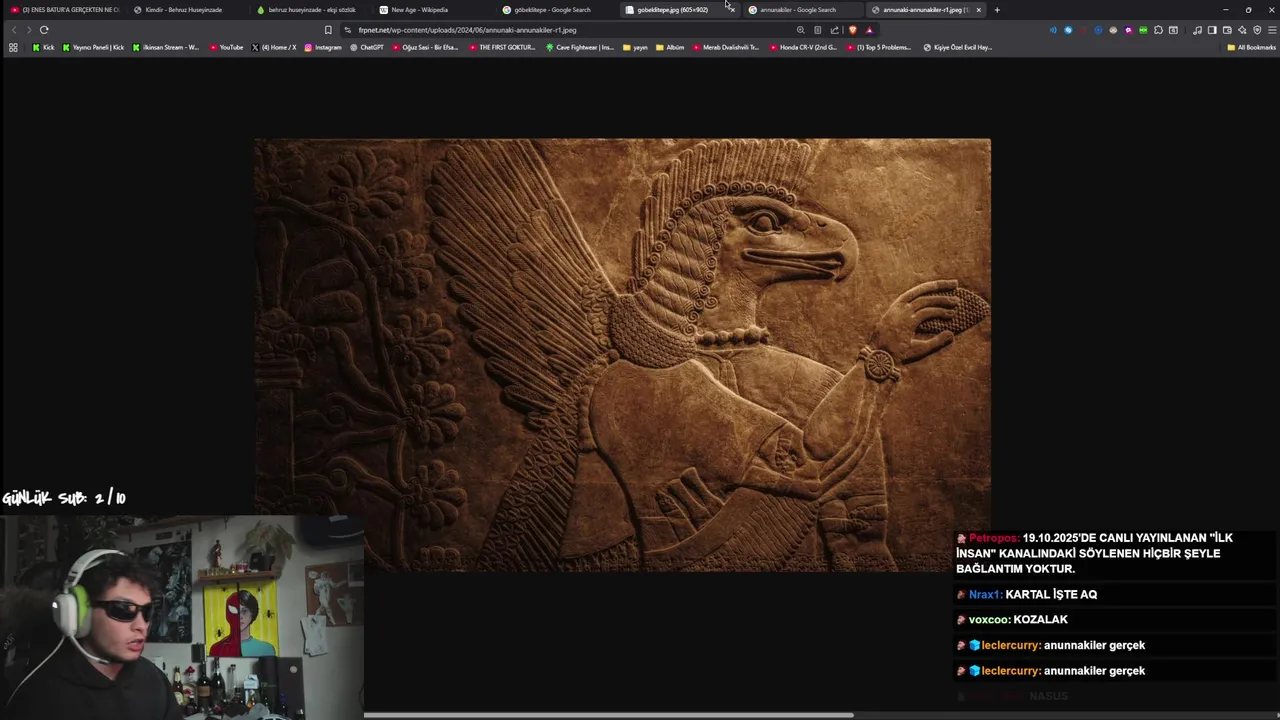Go back with the back arrow
This screenshot has height=720, width=1280.
click(x=14, y=30)
